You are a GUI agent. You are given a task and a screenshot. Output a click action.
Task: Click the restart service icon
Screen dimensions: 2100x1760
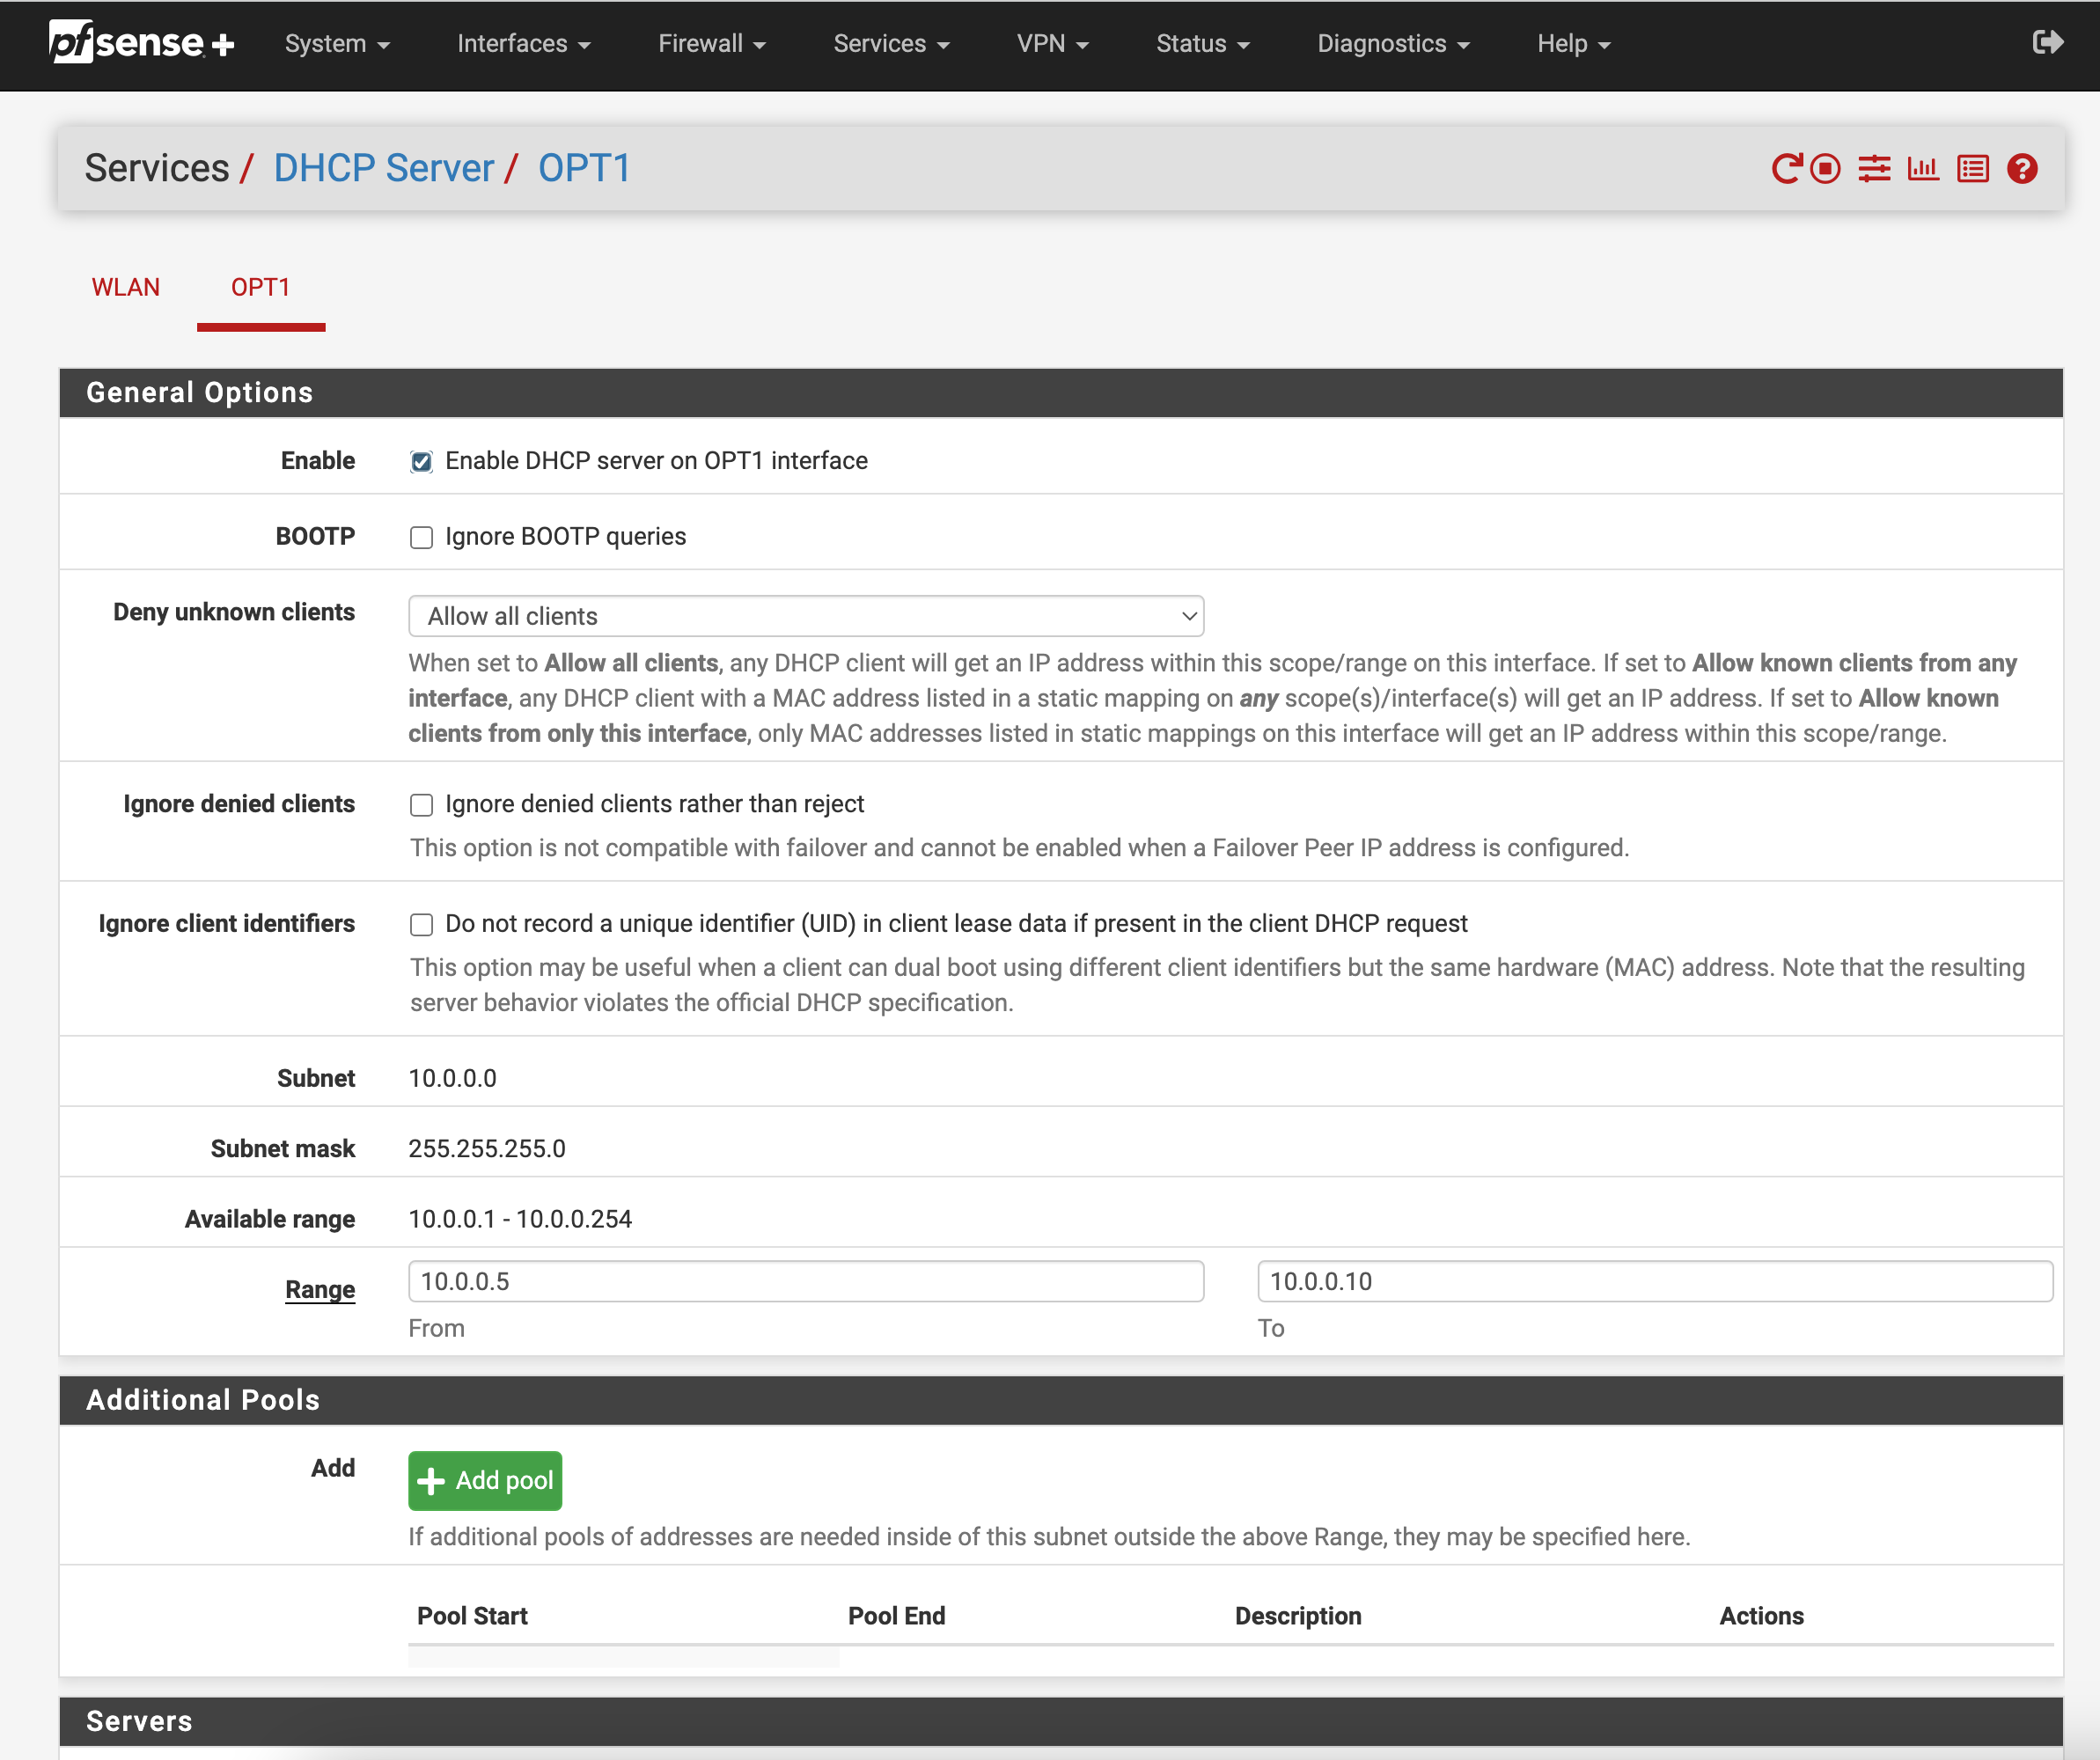click(1785, 168)
